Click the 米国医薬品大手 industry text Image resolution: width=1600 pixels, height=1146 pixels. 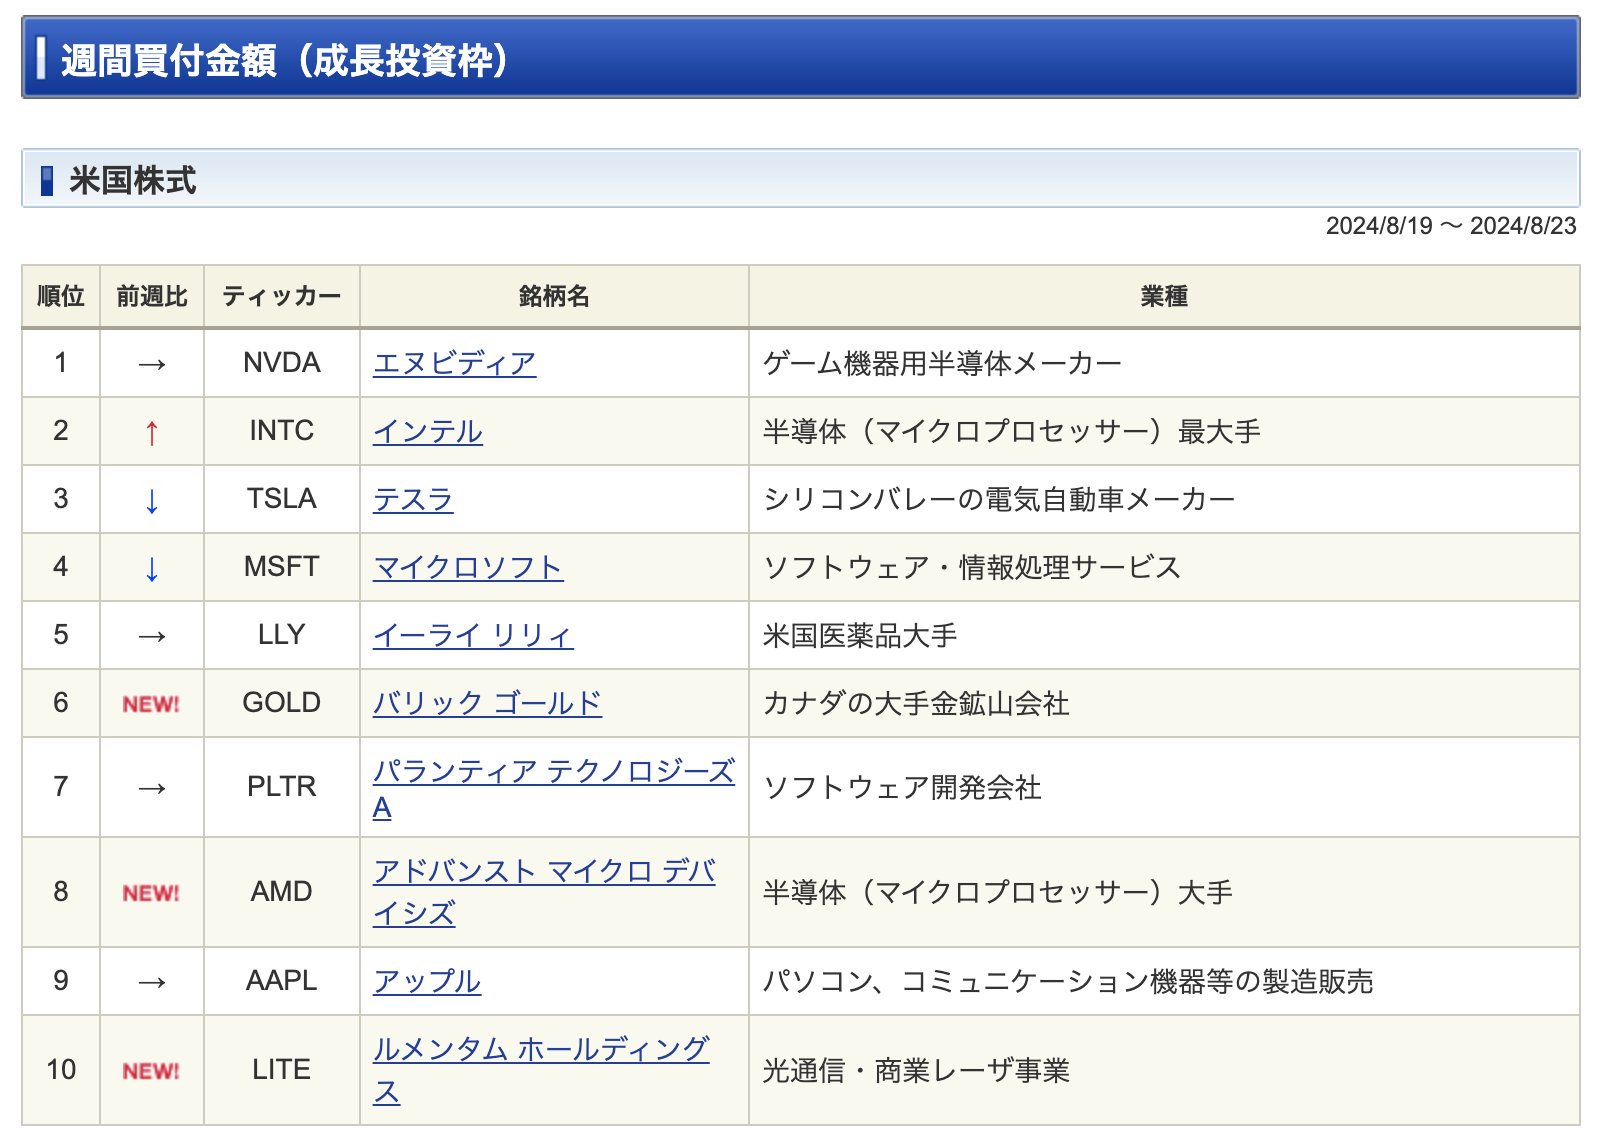pos(860,636)
